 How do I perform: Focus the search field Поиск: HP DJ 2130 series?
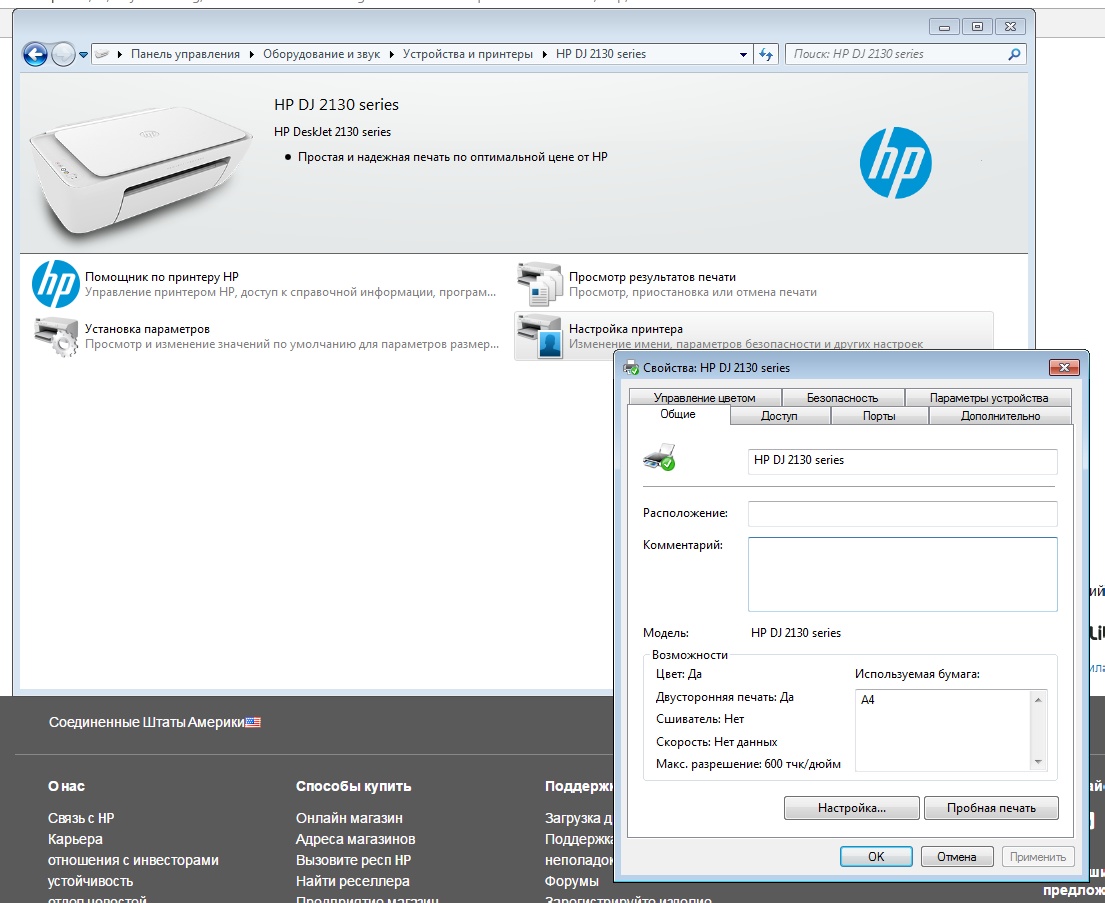[898, 54]
